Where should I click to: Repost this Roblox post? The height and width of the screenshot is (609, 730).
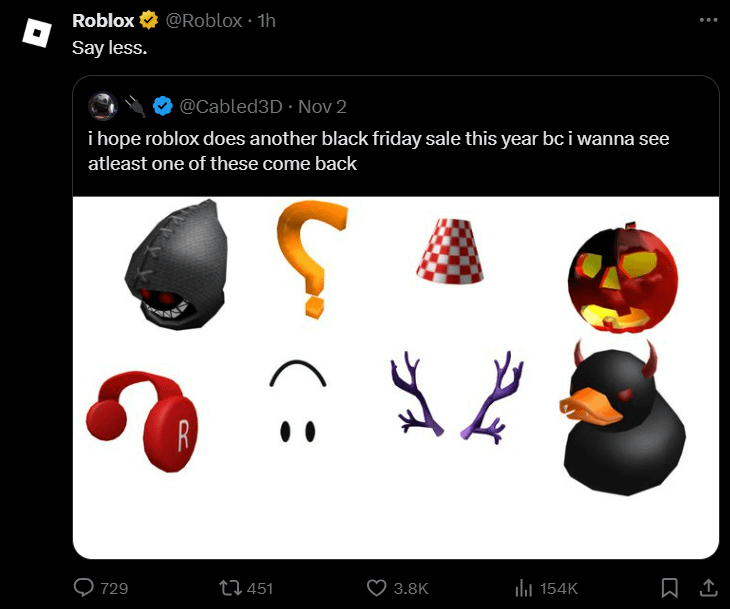pyautogui.click(x=228, y=587)
